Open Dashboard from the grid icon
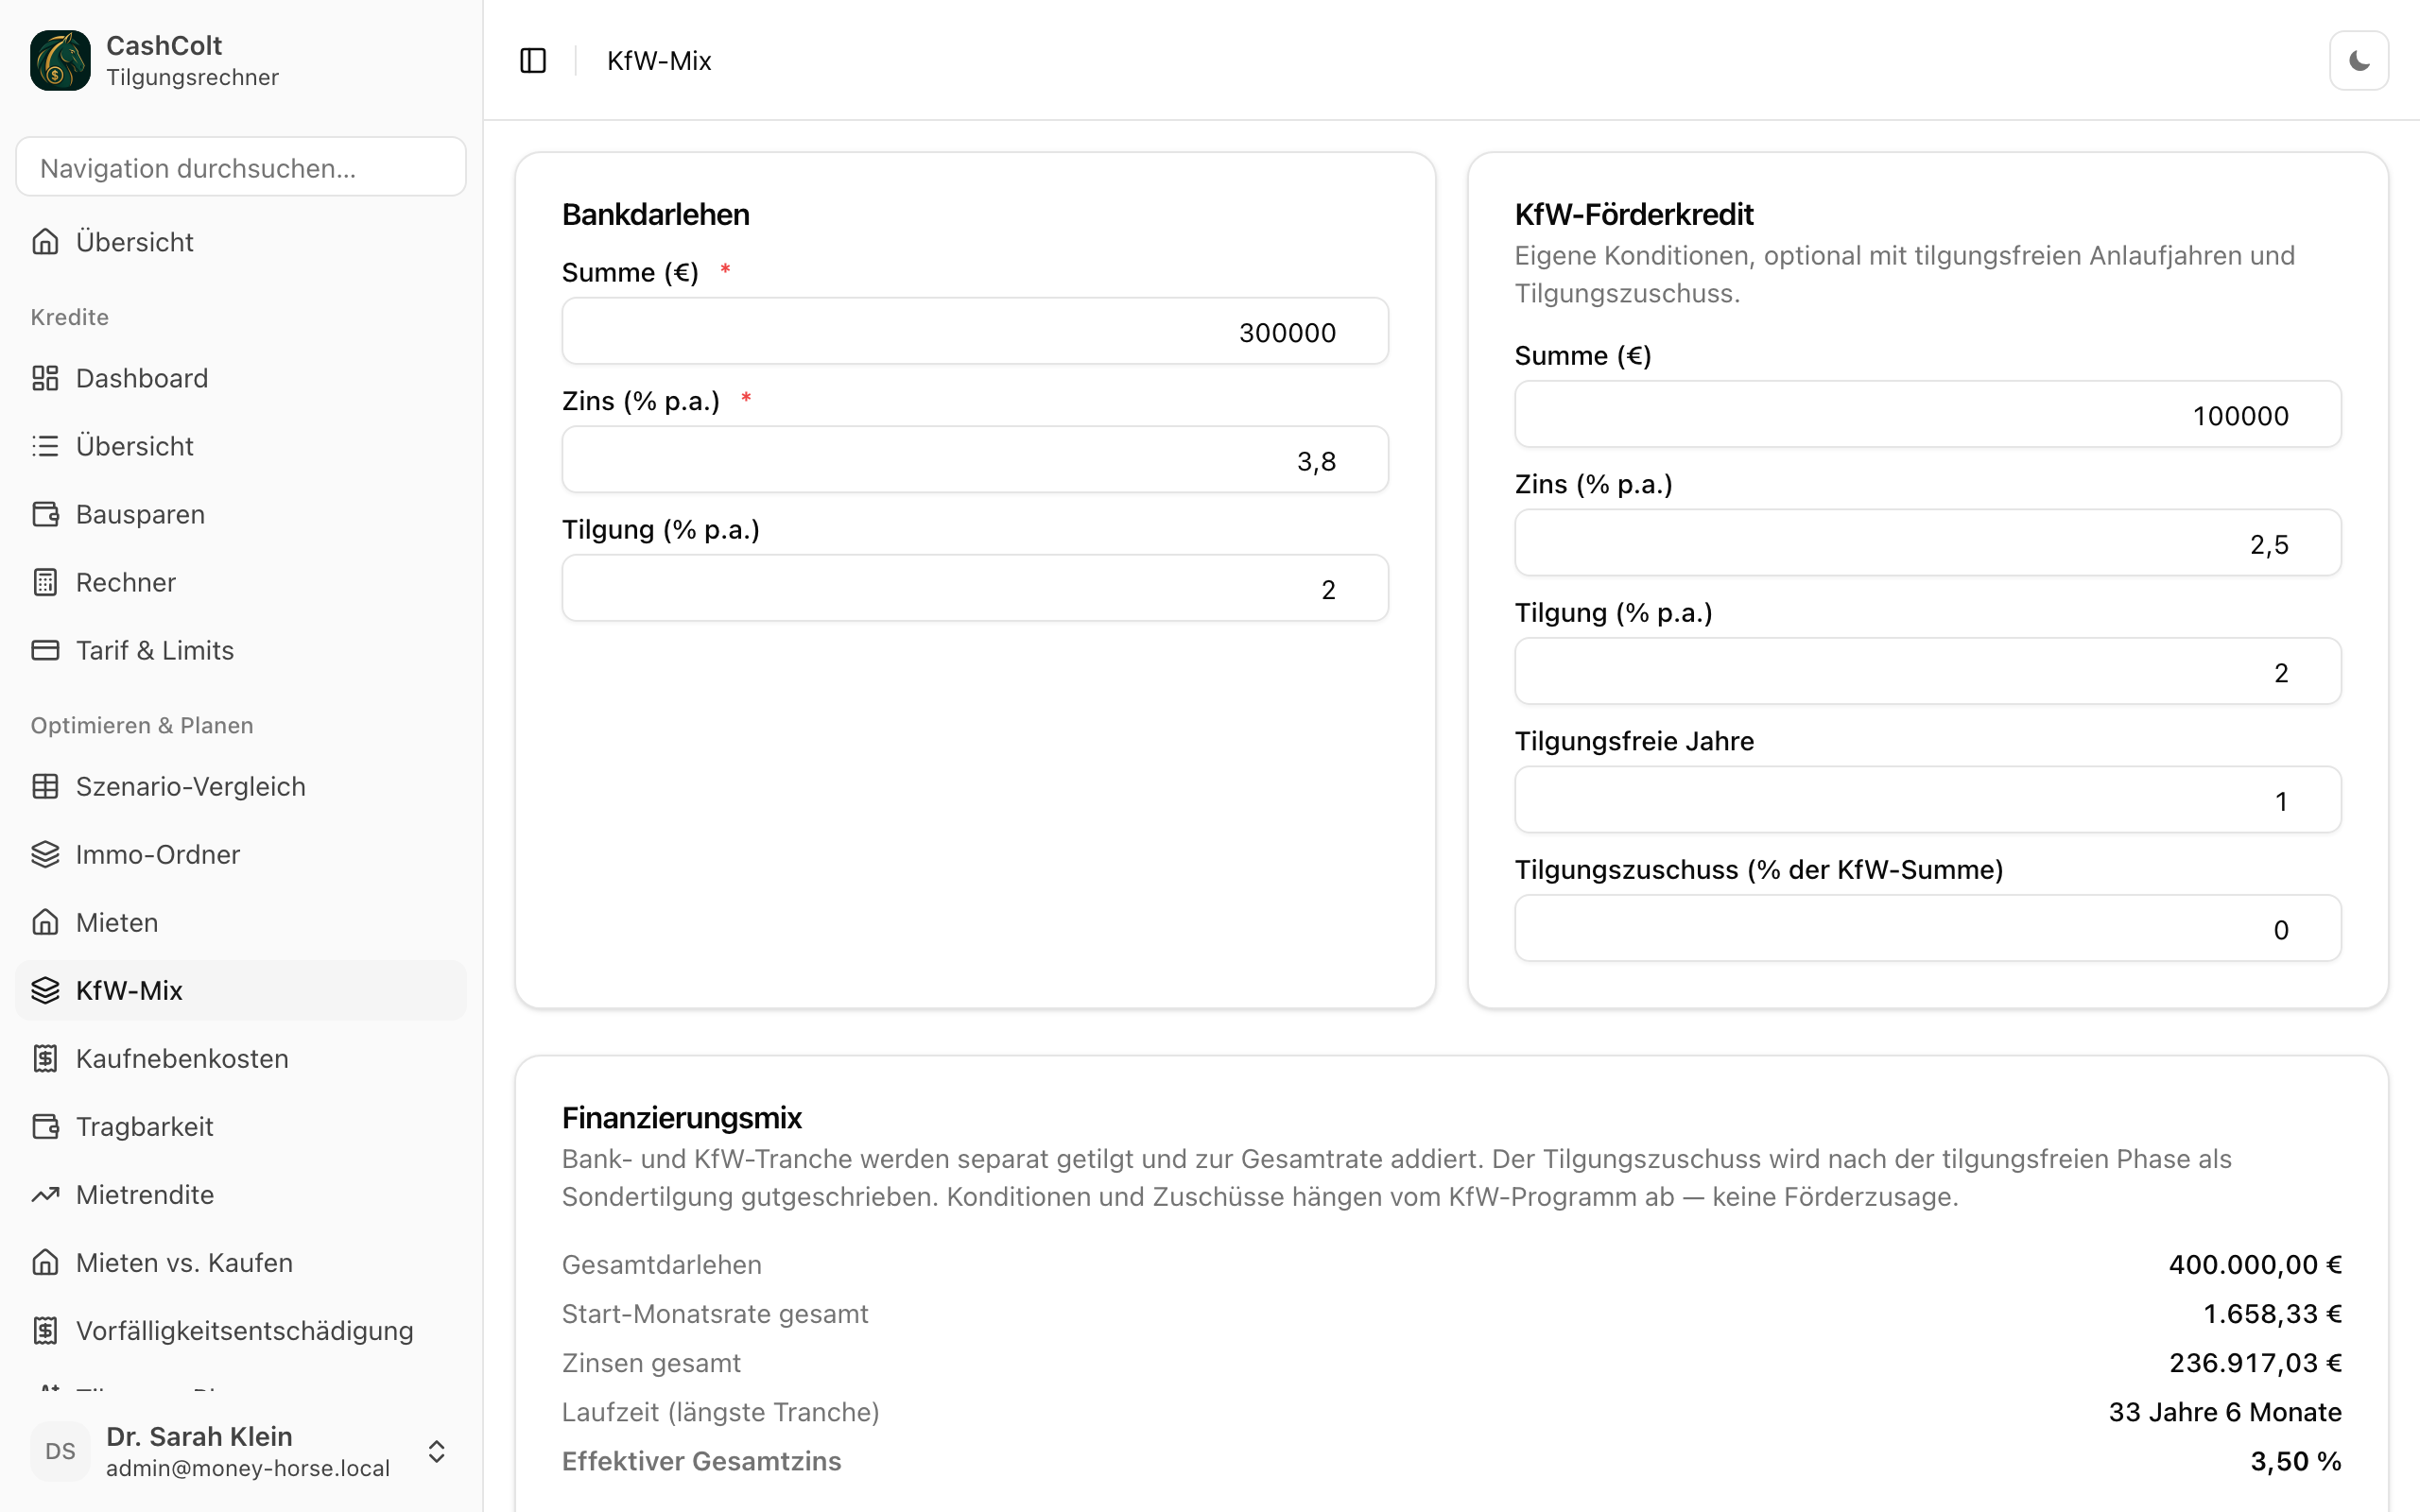The height and width of the screenshot is (1512, 2420). pyautogui.click(x=45, y=378)
